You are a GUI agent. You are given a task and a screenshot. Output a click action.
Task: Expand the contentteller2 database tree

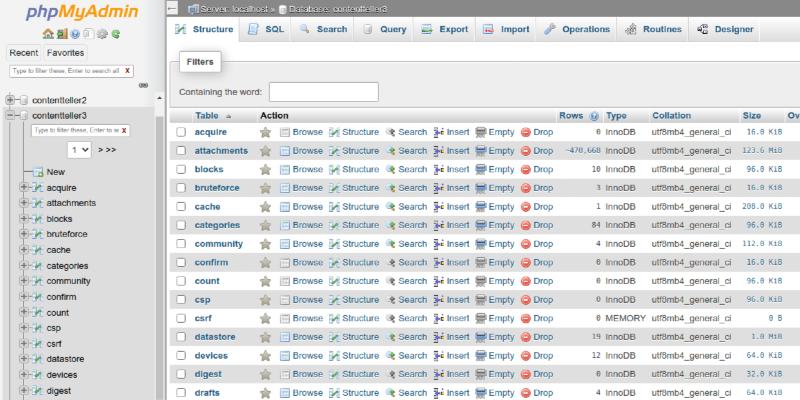(x=11, y=100)
